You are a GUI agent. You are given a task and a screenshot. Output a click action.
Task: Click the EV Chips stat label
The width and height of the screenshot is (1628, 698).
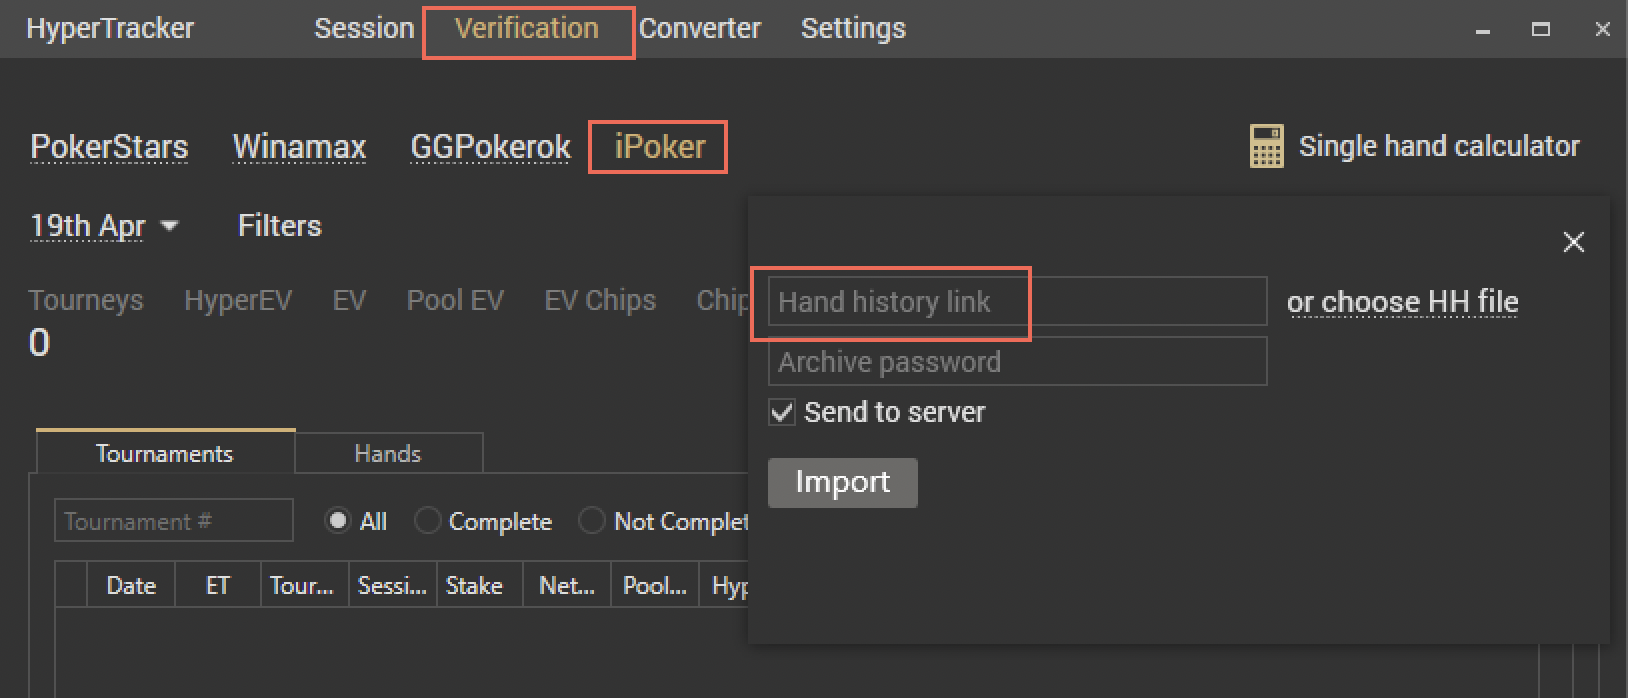[x=600, y=300]
